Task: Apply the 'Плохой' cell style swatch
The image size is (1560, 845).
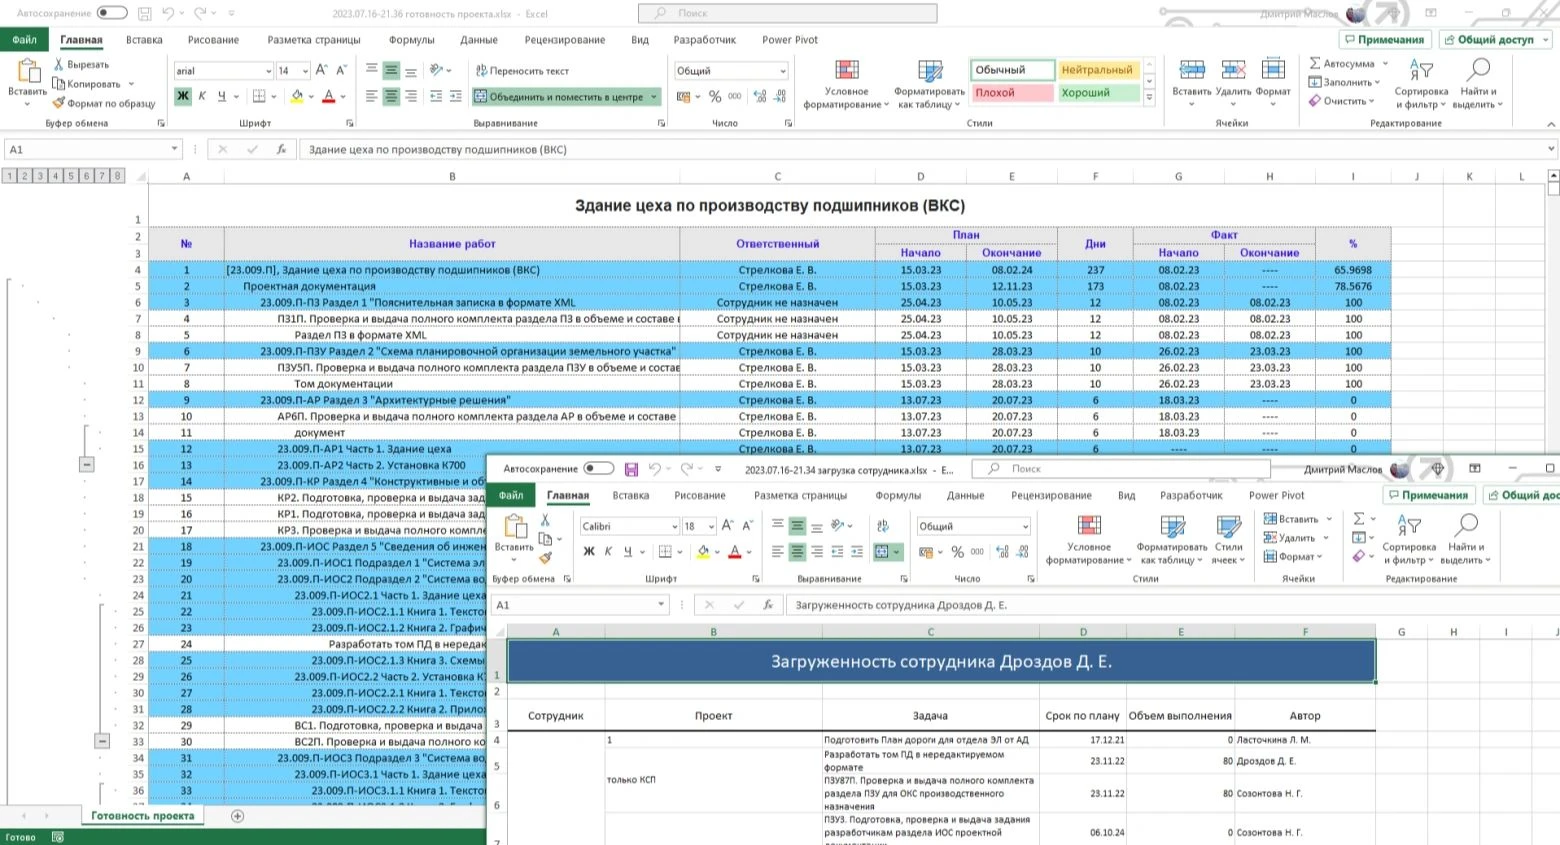Action: [x=1012, y=93]
